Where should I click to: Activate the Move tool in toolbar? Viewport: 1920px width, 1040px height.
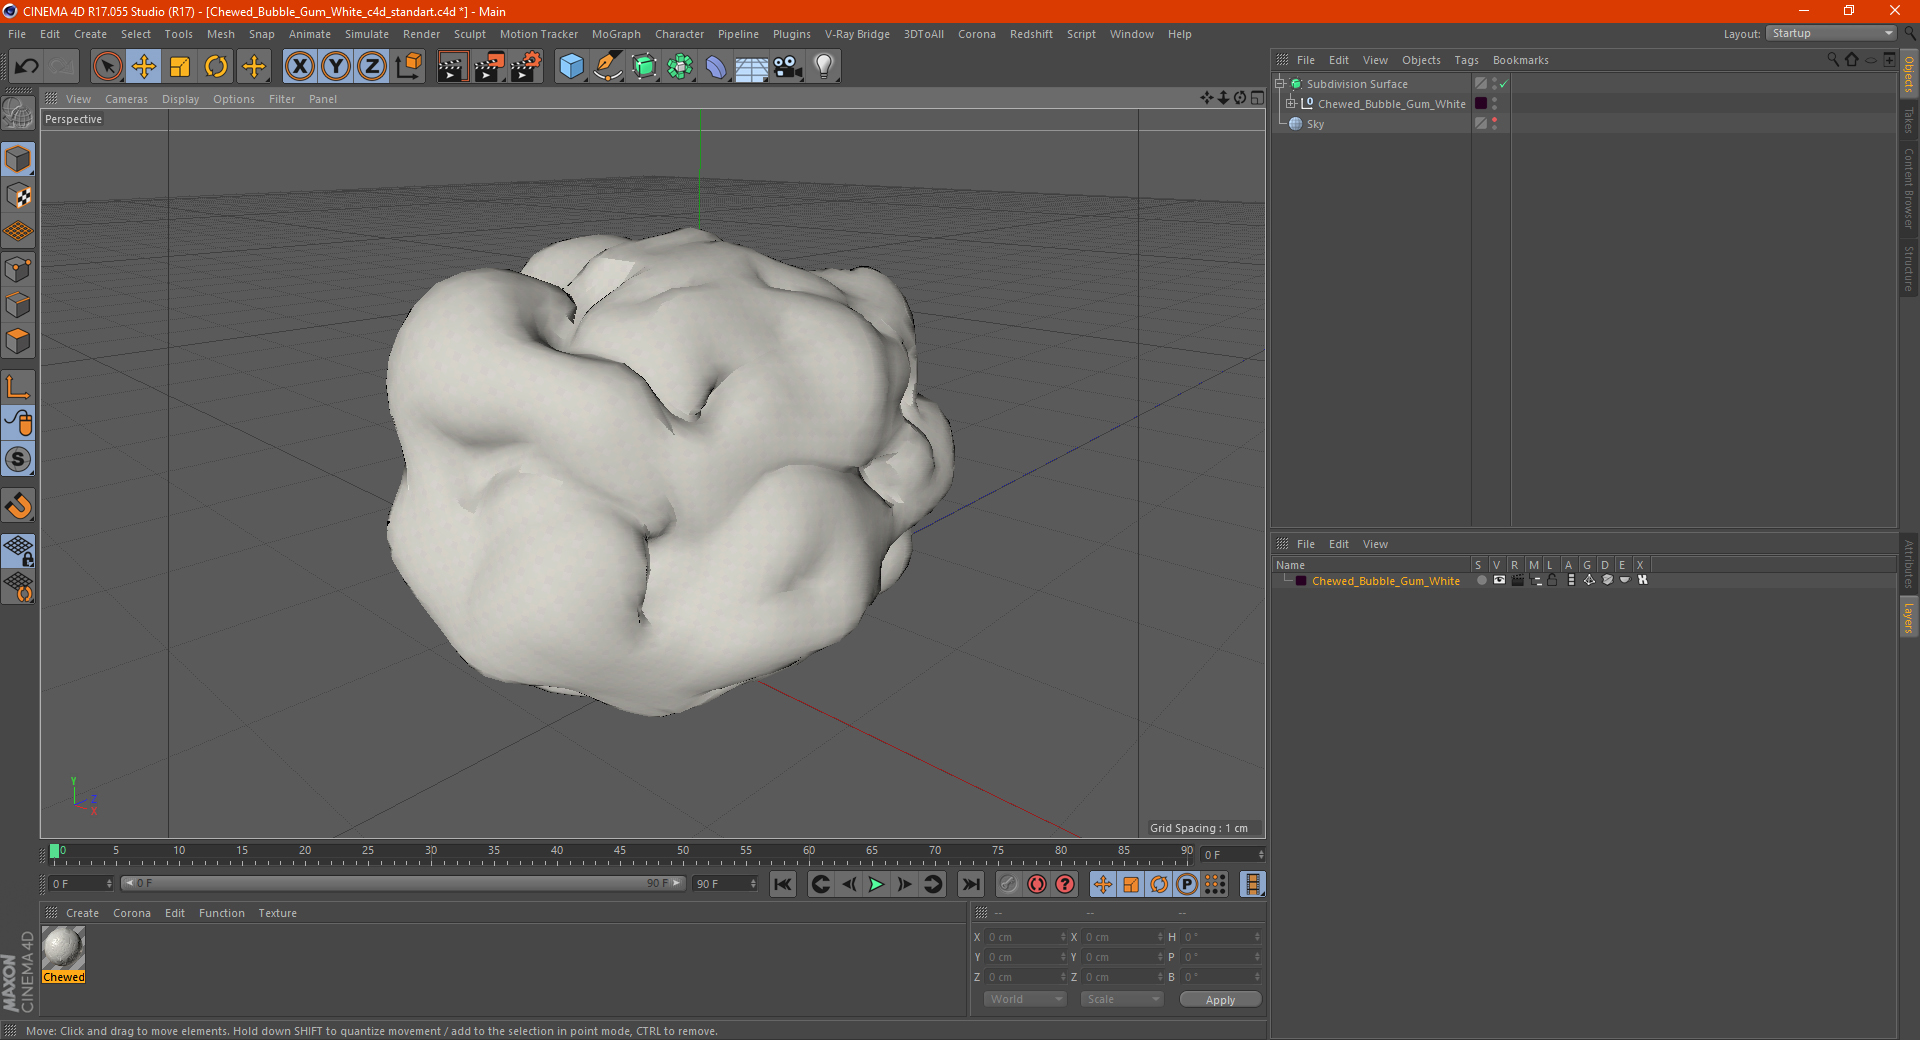click(x=144, y=67)
